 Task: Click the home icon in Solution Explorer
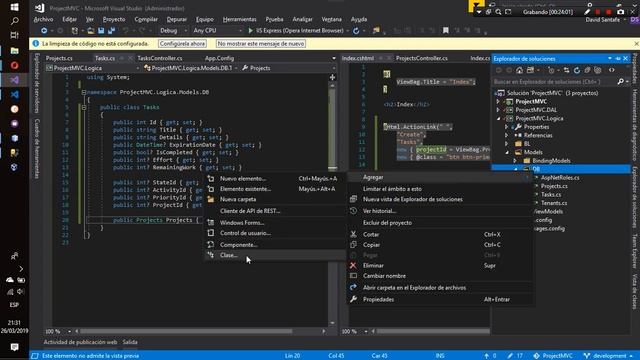(x=519, y=70)
